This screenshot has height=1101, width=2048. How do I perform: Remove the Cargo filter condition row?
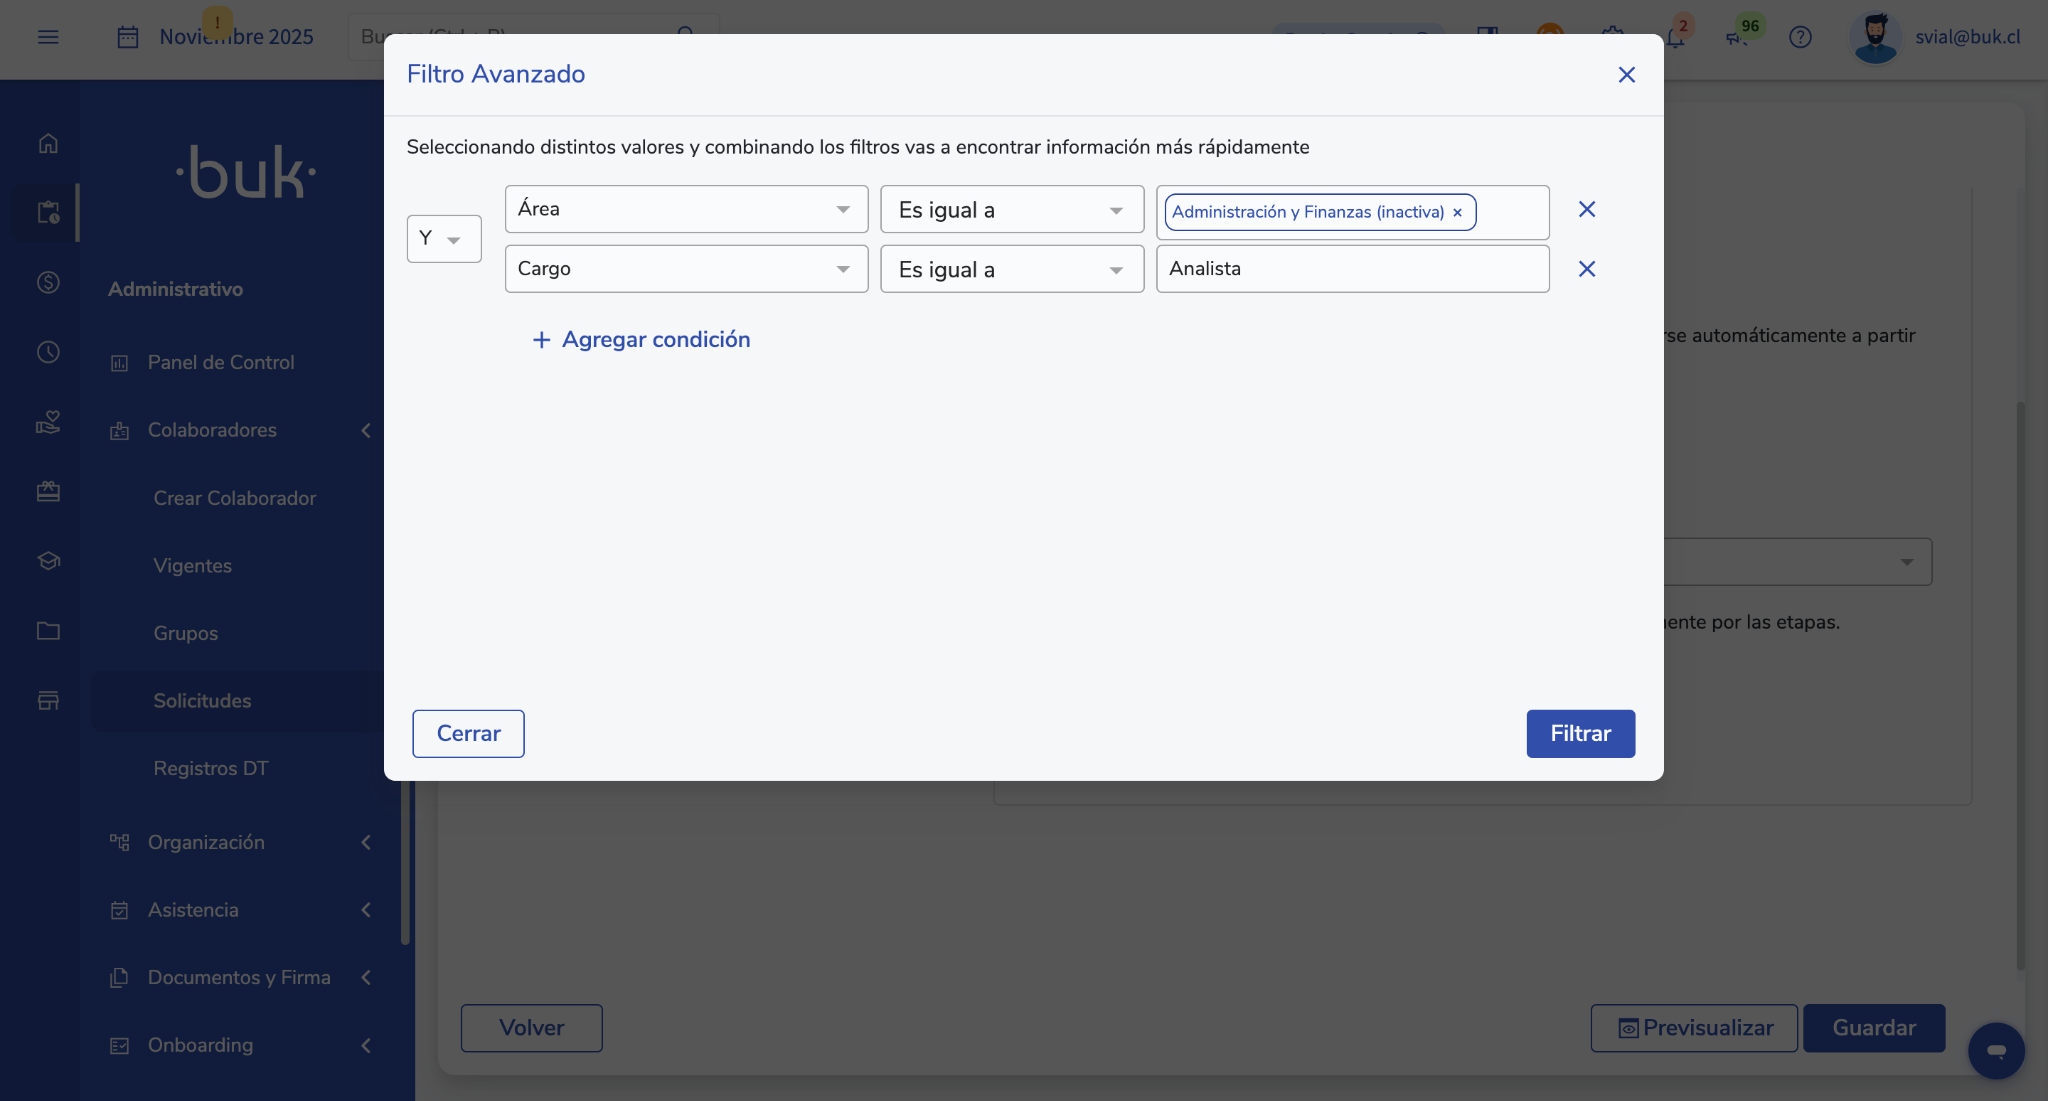[1586, 269]
